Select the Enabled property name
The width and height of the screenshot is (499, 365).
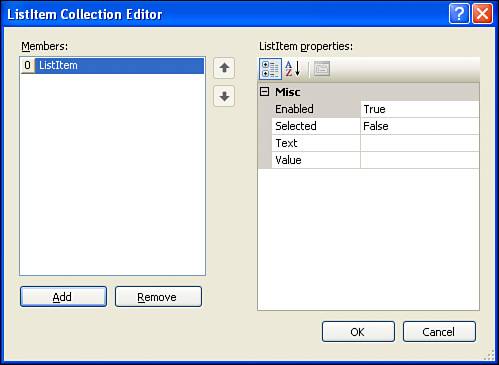(316, 109)
